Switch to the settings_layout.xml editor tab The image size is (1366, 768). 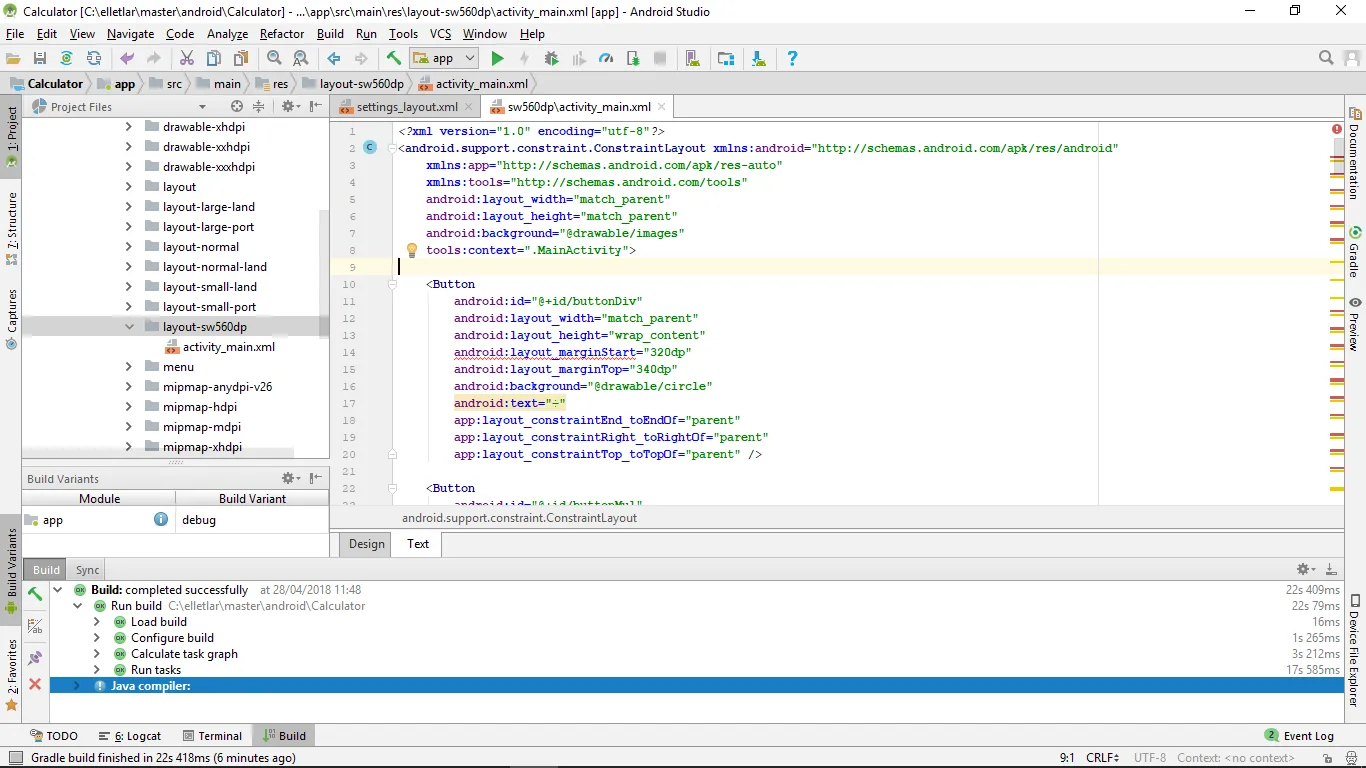[406, 107]
